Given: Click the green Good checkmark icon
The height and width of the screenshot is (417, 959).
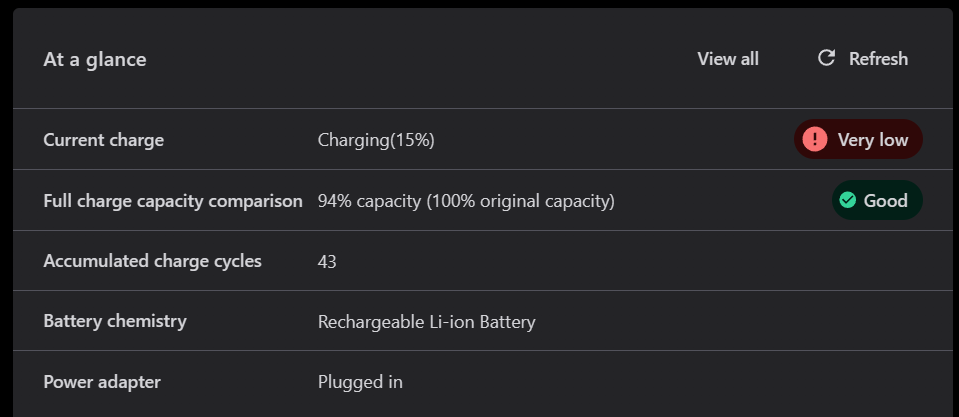Looking at the screenshot, I should click(x=848, y=200).
